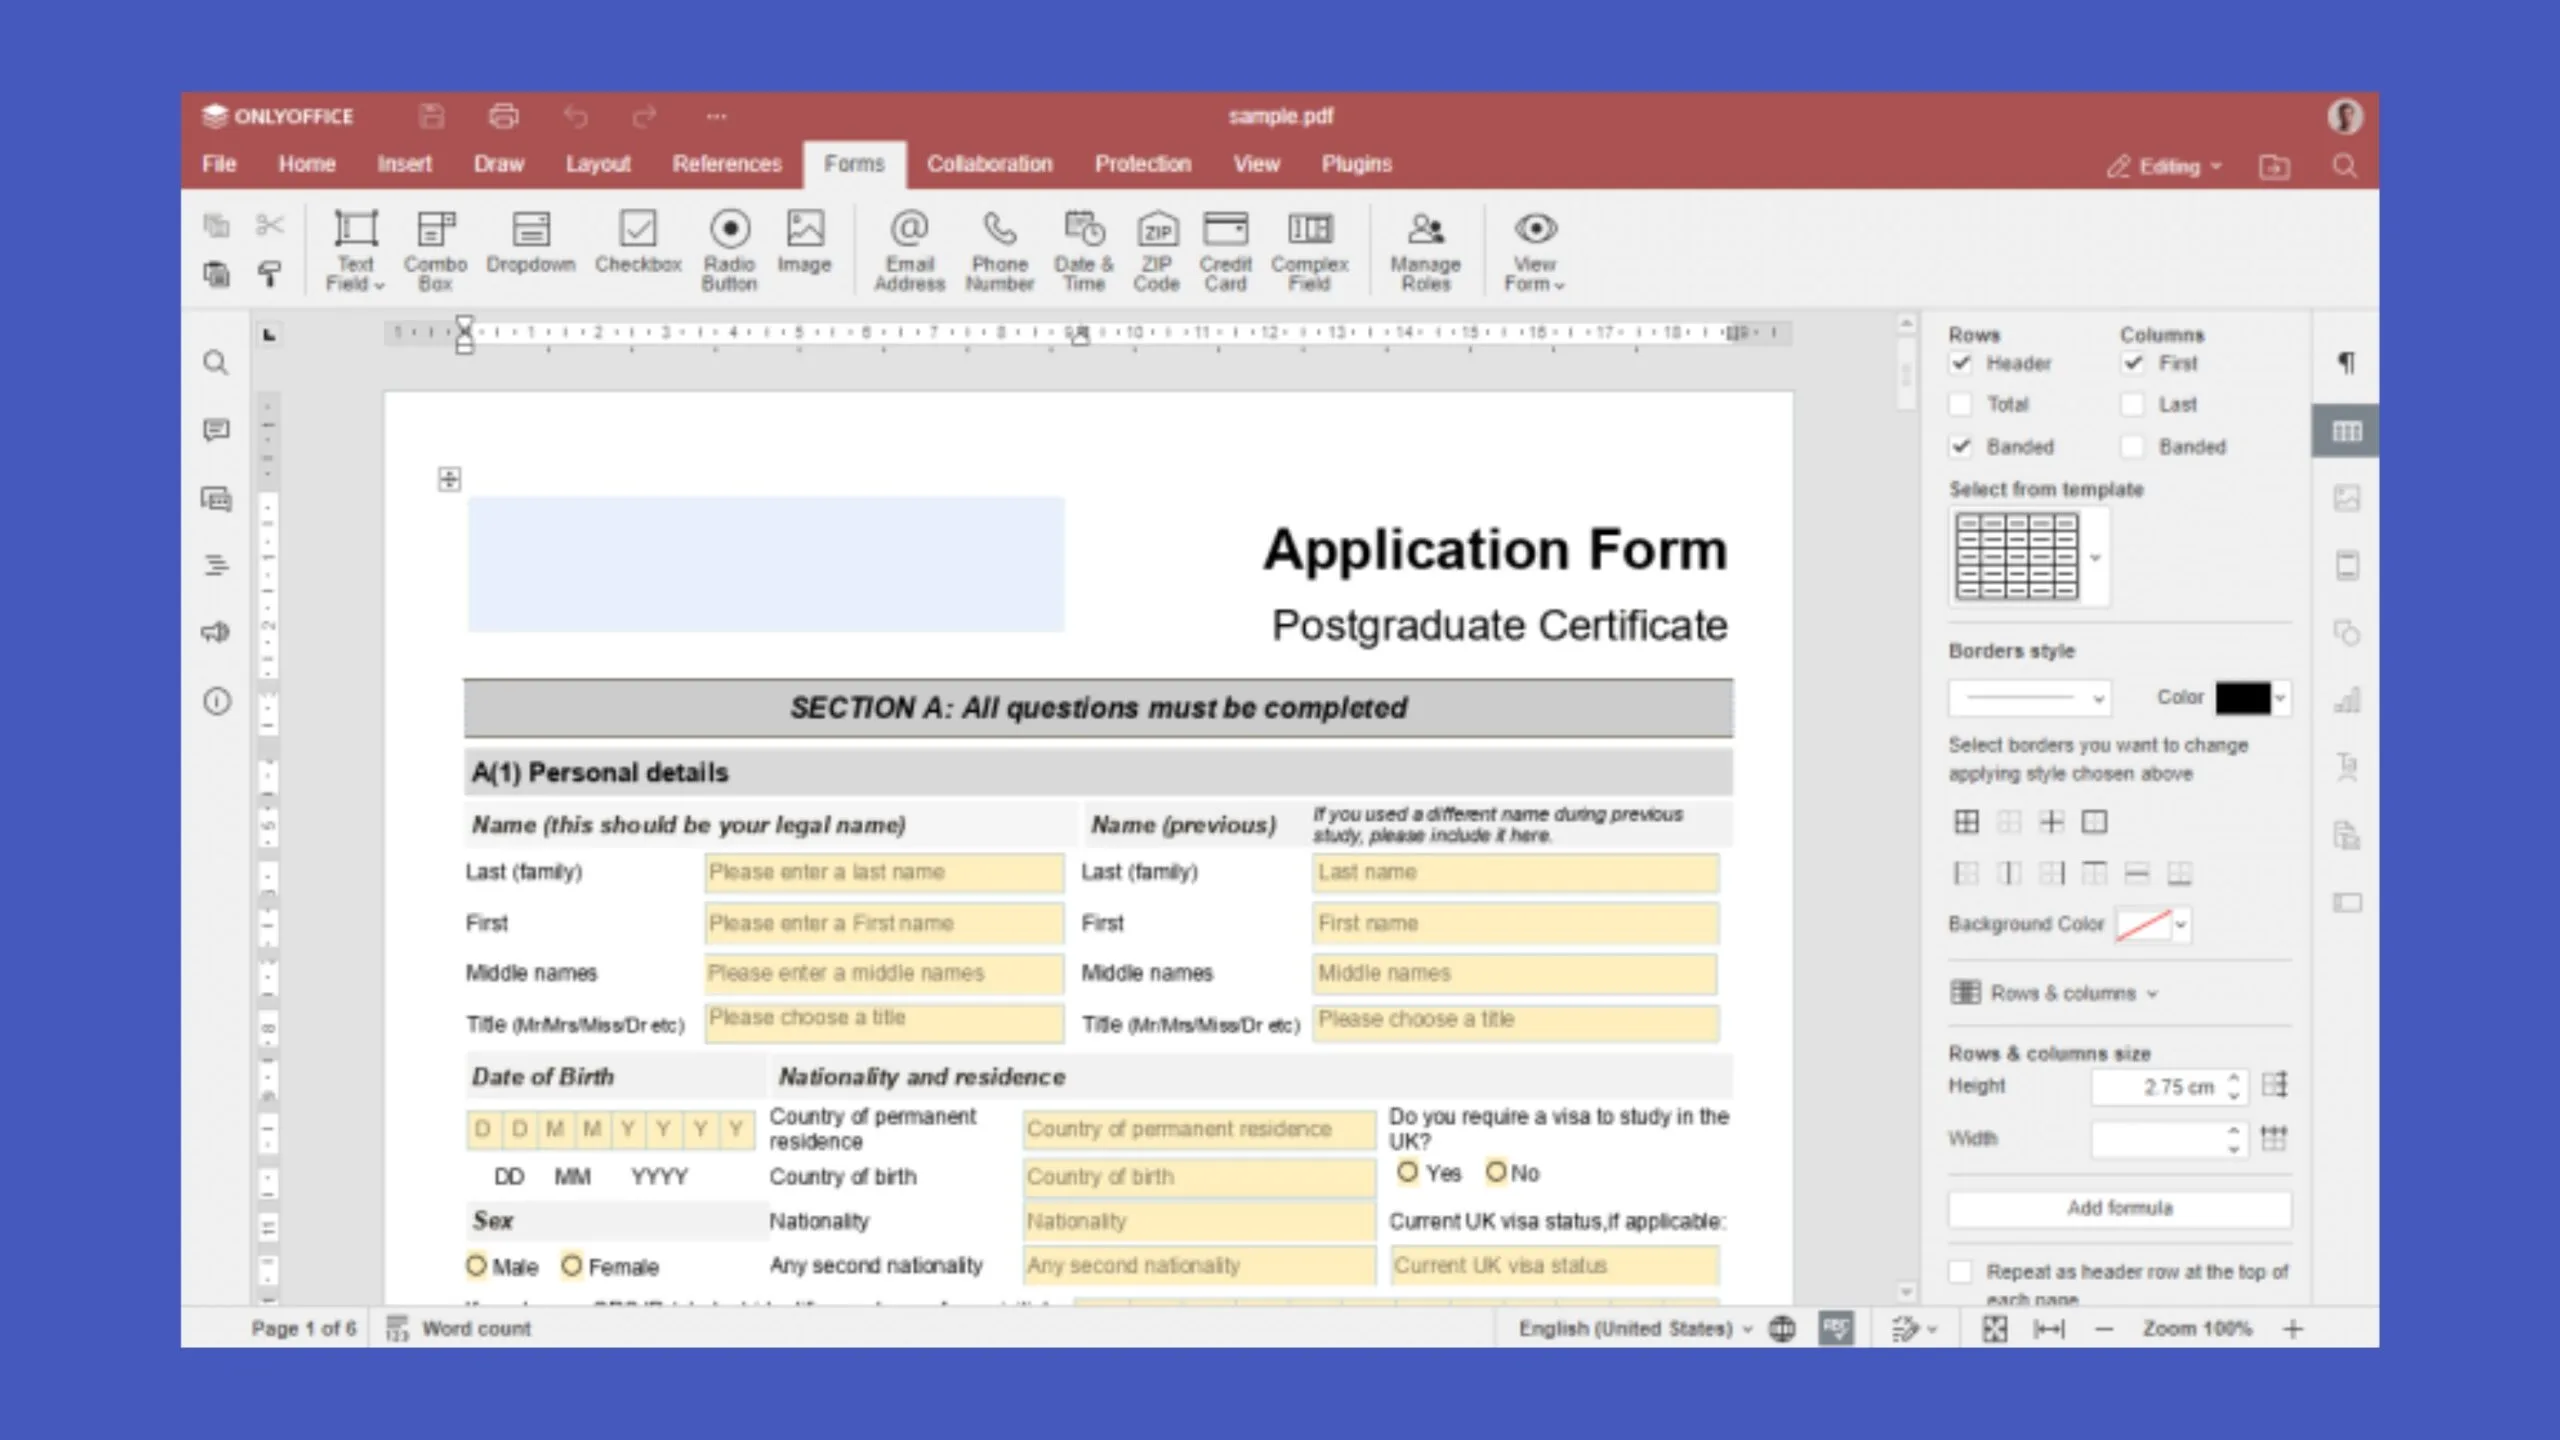Open the Insert ribbon tab
Screen dimensions: 2560x1440
pyautogui.click(x=403, y=164)
